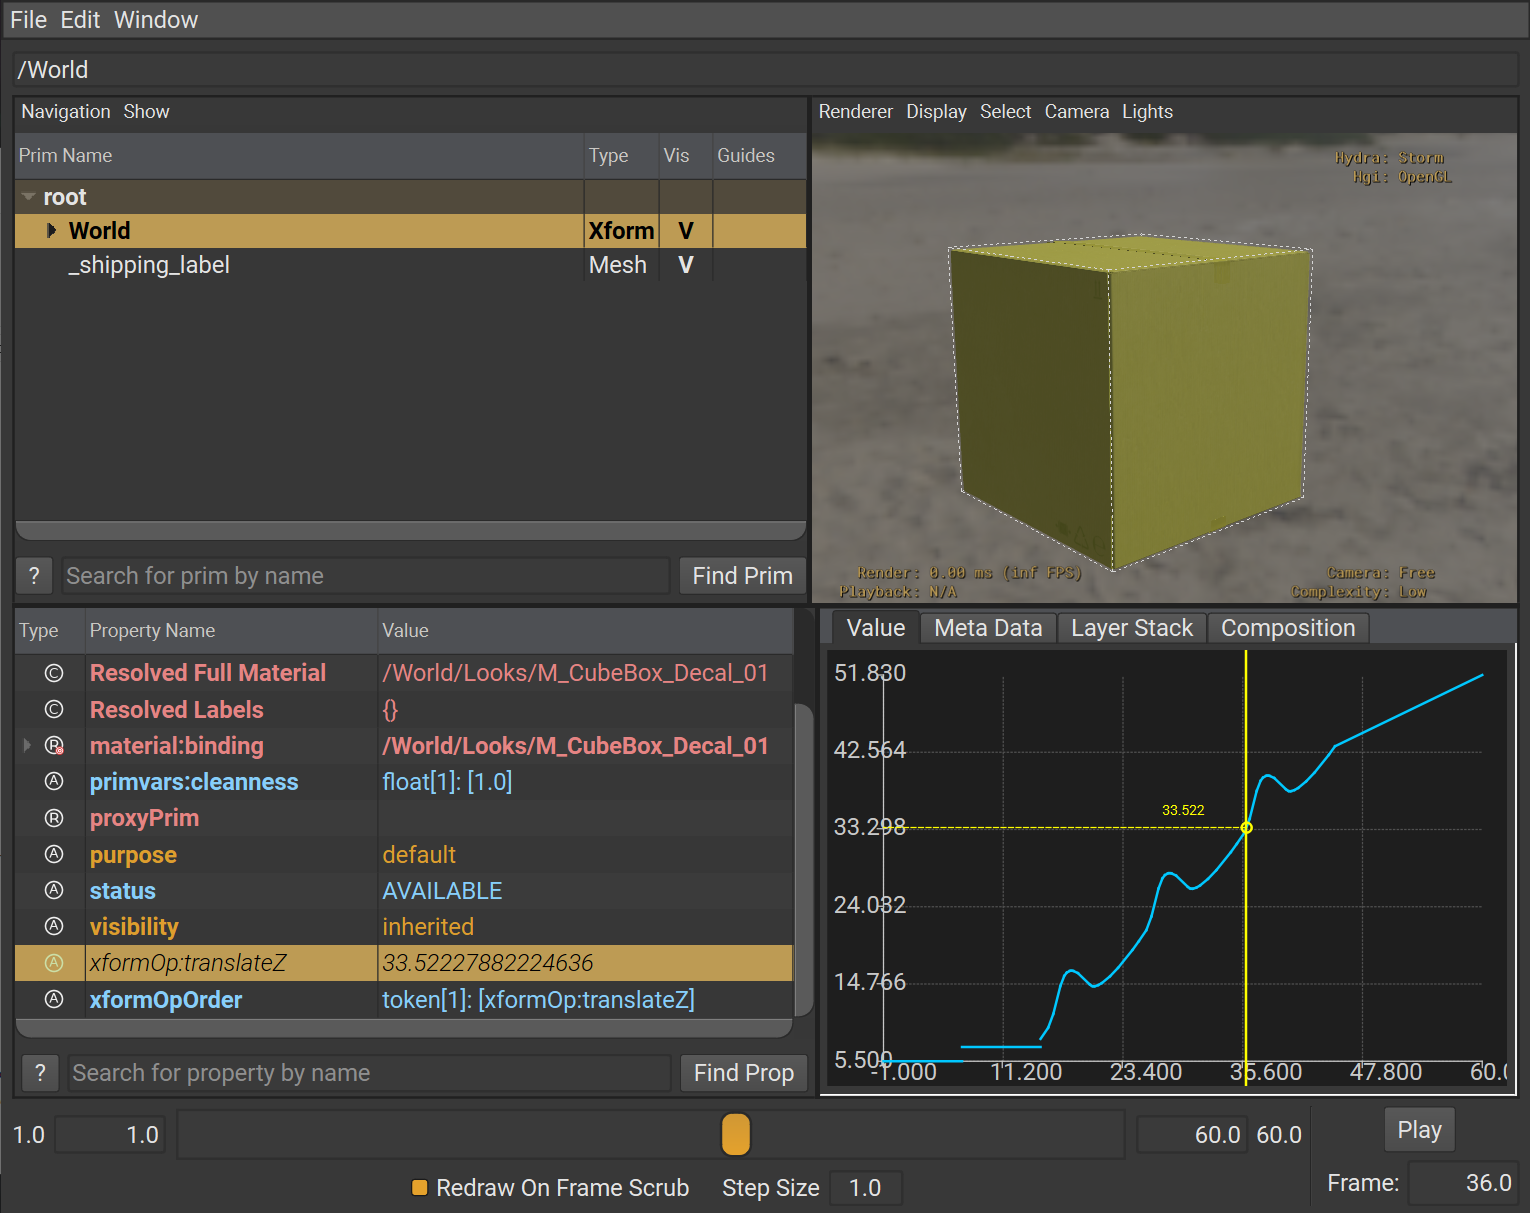Viewport: 1530px width, 1213px height.
Task: Toggle visibility of World prim
Action: pyautogui.click(x=685, y=231)
